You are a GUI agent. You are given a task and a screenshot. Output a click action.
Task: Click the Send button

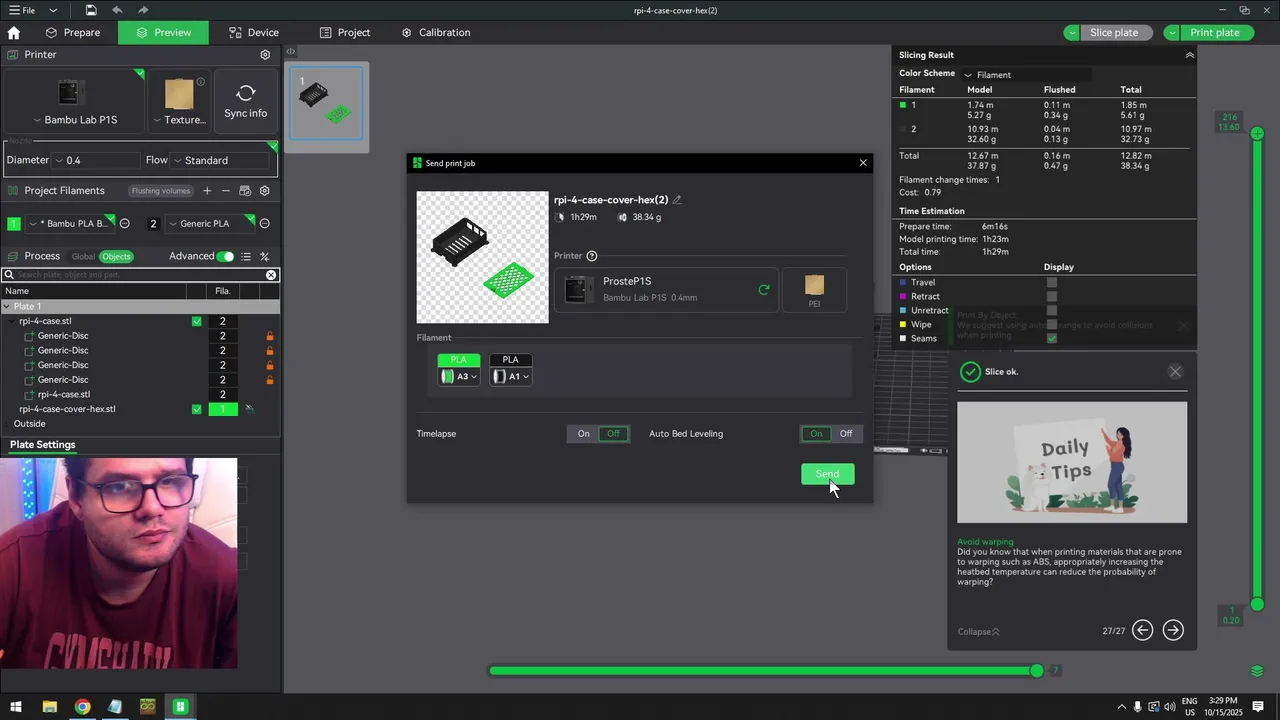tap(828, 474)
